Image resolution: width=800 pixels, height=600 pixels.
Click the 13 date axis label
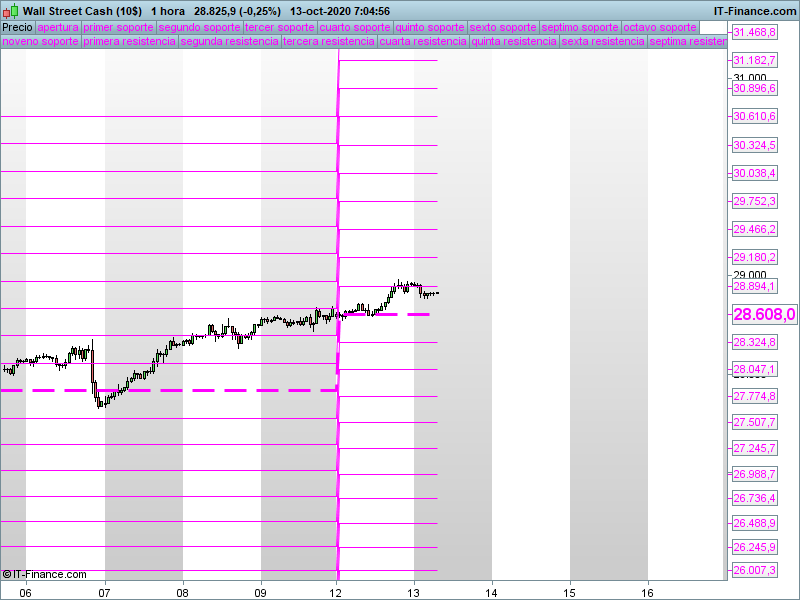click(413, 593)
